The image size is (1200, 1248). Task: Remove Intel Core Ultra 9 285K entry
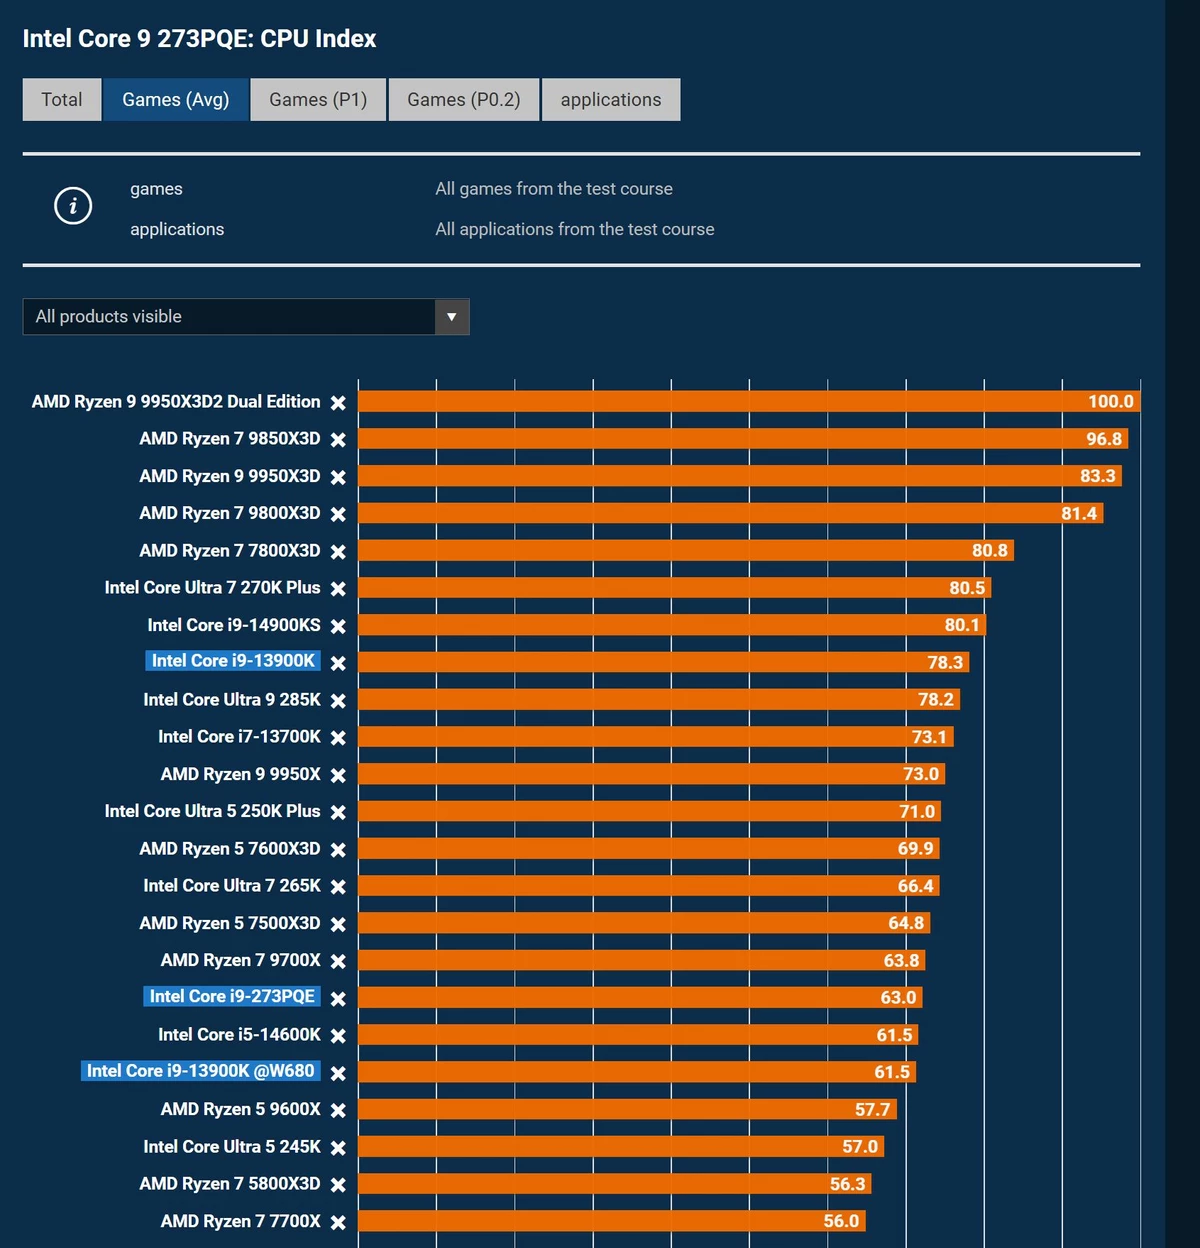click(338, 700)
